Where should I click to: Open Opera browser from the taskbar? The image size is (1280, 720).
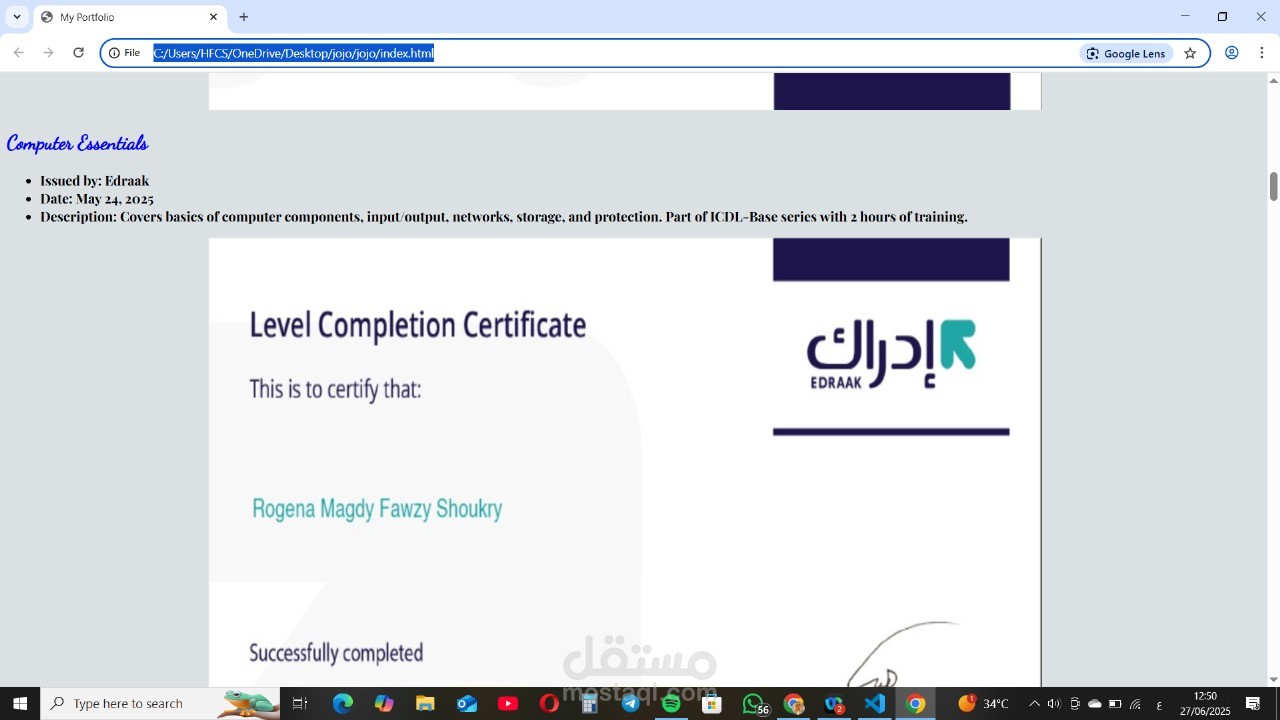point(549,703)
